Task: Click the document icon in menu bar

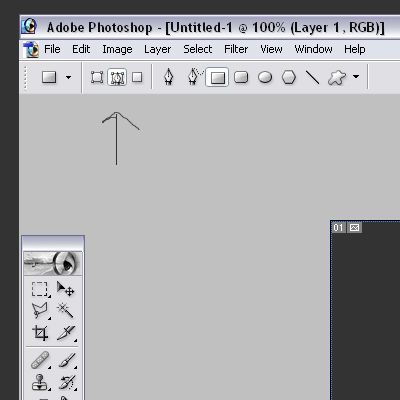Action: [x=31, y=49]
